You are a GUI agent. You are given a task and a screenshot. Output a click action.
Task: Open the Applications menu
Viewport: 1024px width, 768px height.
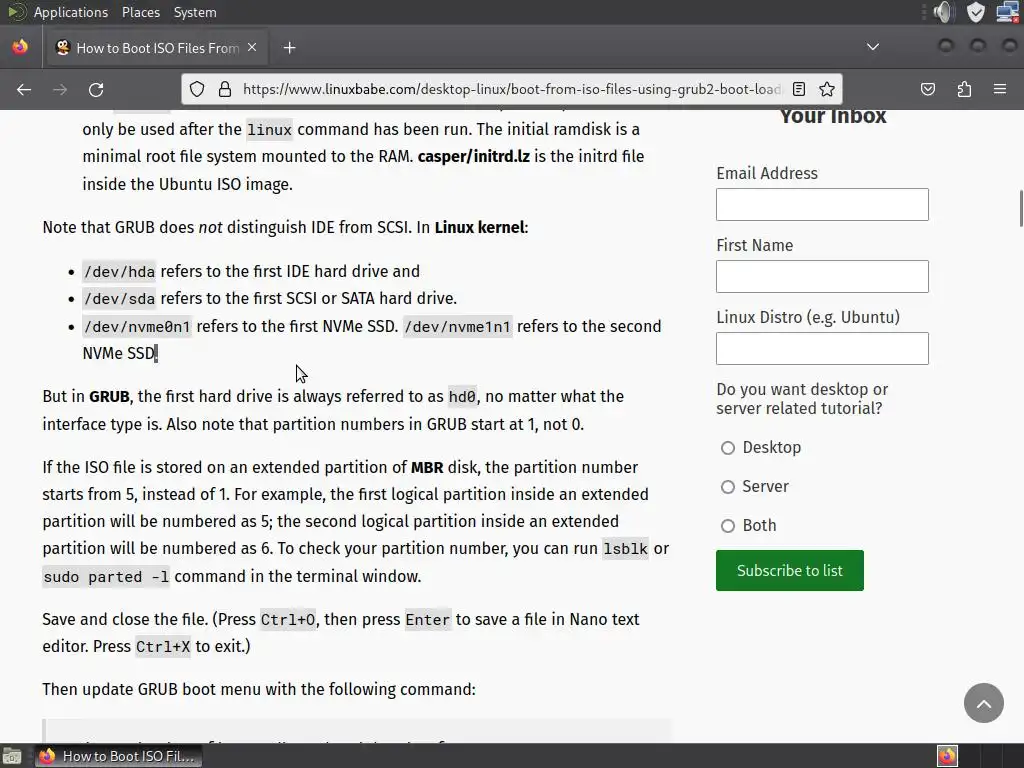click(x=58, y=12)
